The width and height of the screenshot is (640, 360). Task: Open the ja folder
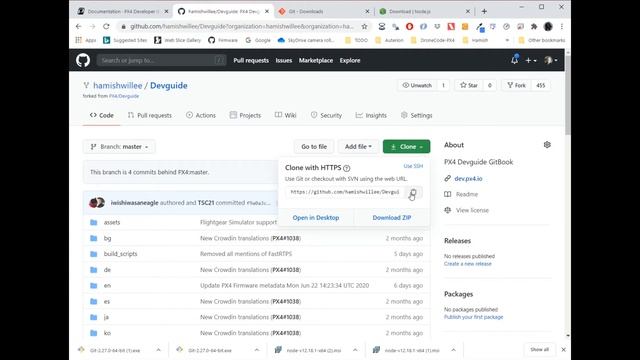pos(106,317)
